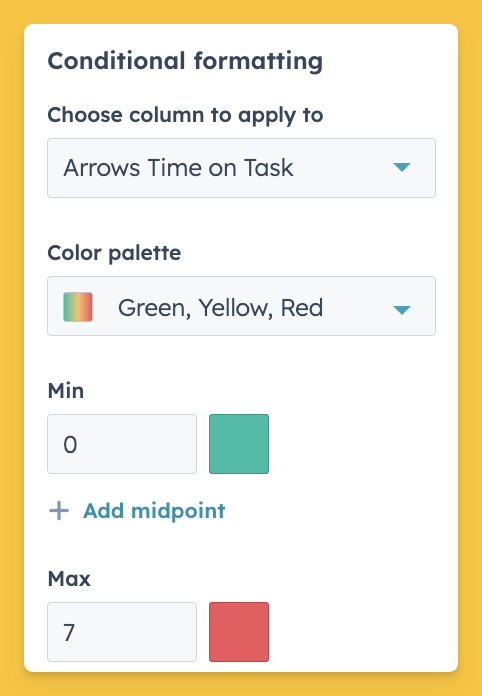This screenshot has width=482, height=696.
Task: Click the Arrows Time on Task text
Action: [x=178, y=168]
